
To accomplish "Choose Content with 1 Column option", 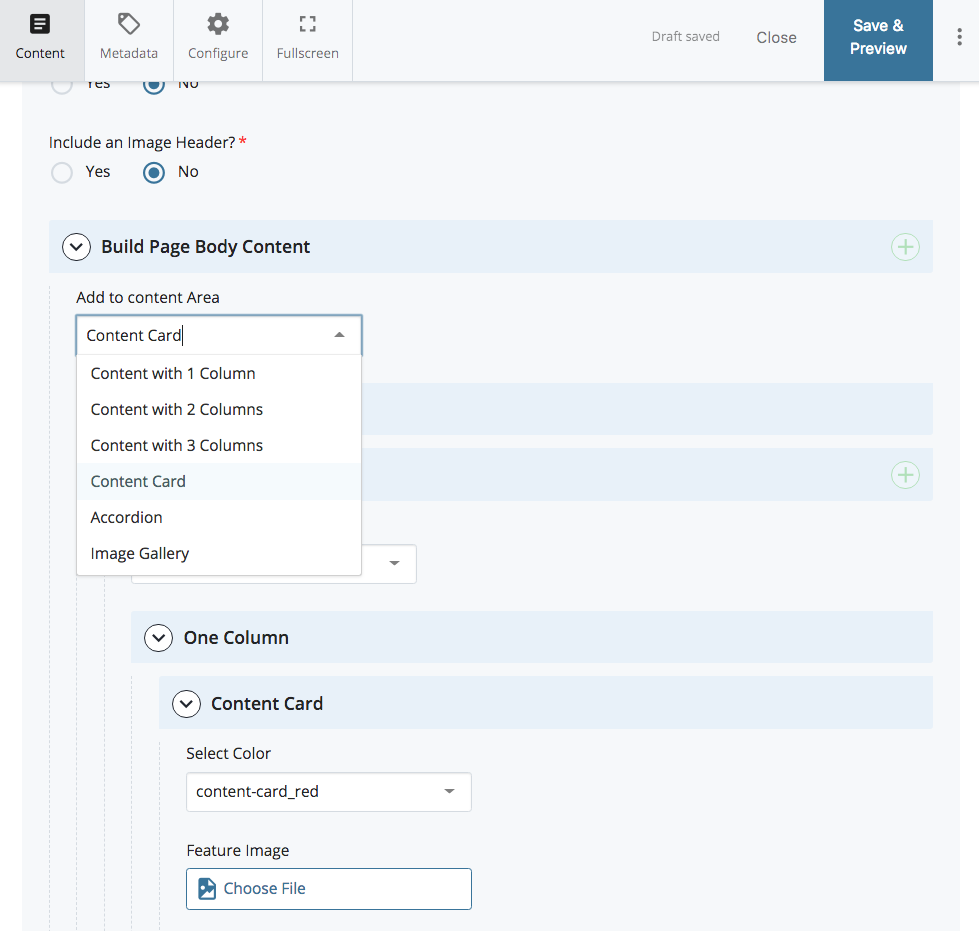I will [x=173, y=374].
